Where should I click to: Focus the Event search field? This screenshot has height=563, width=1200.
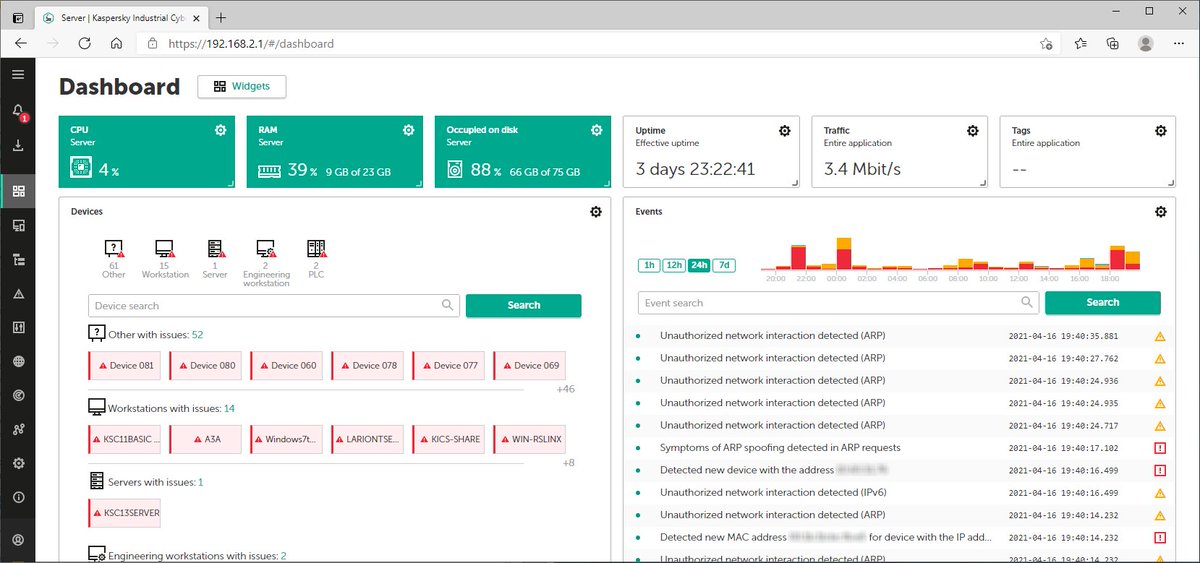838,302
